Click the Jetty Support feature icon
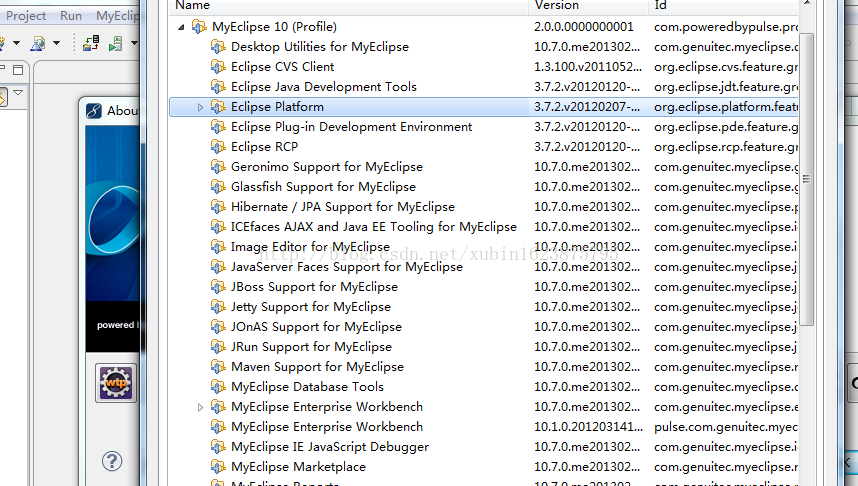This screenshot has height=486, width=858. click(x=218, y=306)
